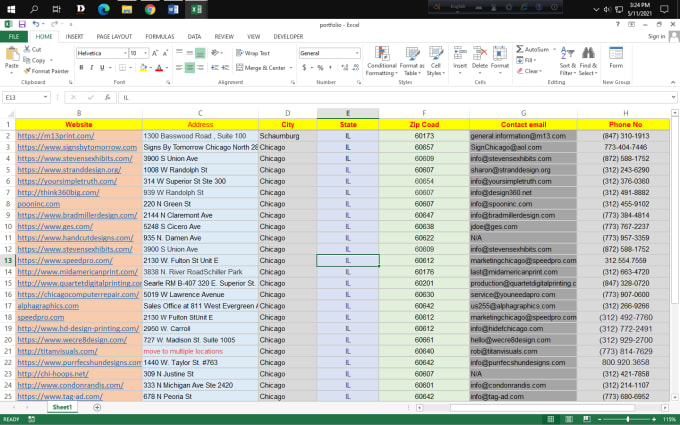The image size is (680, 425).
Task: Open the https://m13print.com/ link
Action: coord(56,136)
